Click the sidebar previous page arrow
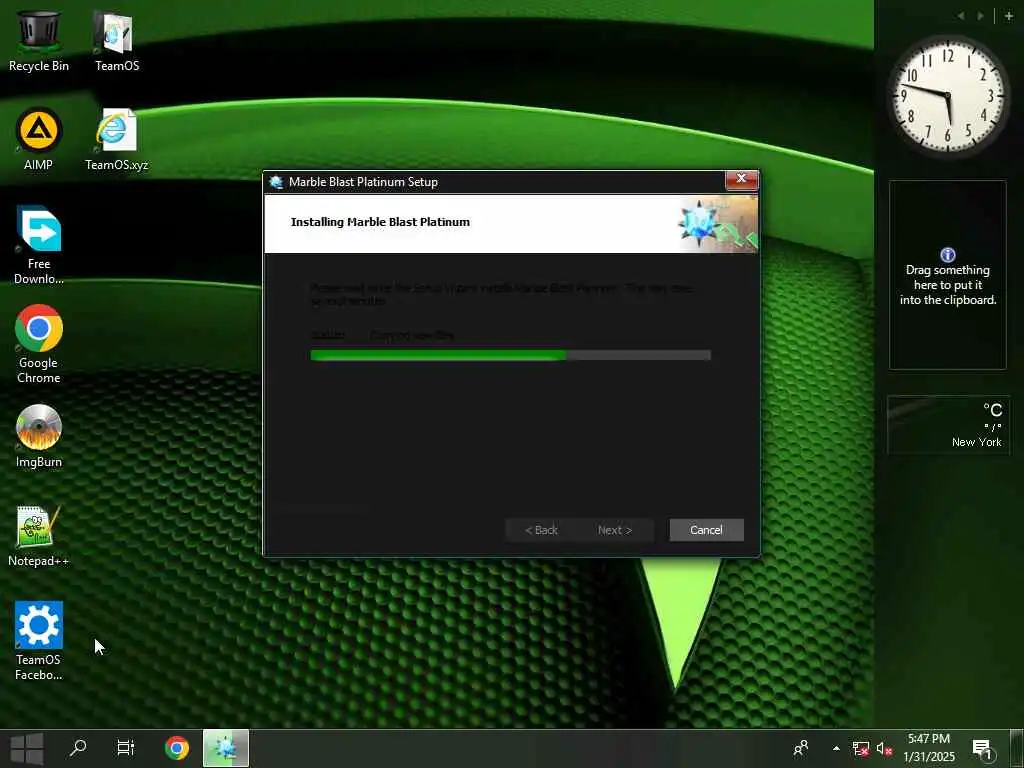The image size is (1024, 768). pos(961,16)
